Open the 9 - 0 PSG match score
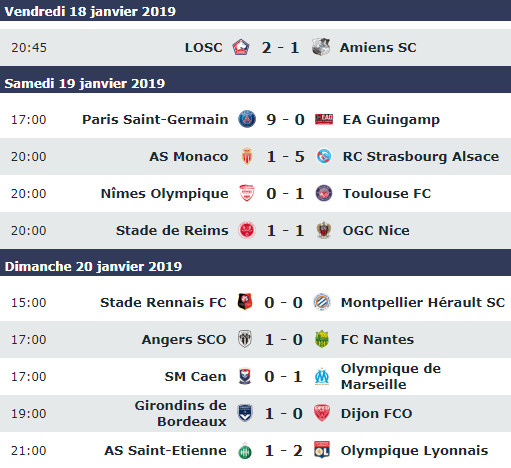This screenshot has height=468, width=511. click(x=285, y=120)
